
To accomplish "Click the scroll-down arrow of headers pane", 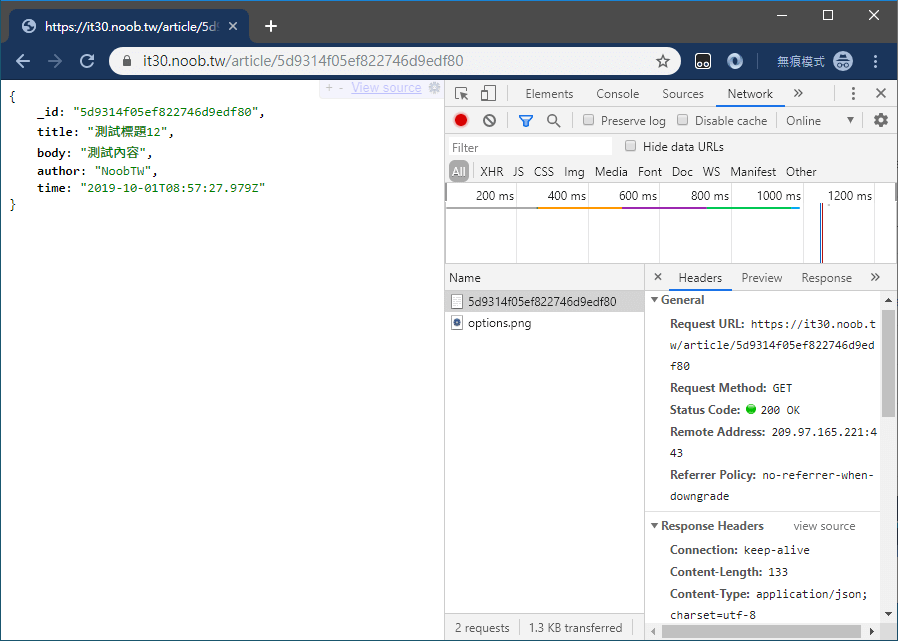I will [x=888, y=614].
